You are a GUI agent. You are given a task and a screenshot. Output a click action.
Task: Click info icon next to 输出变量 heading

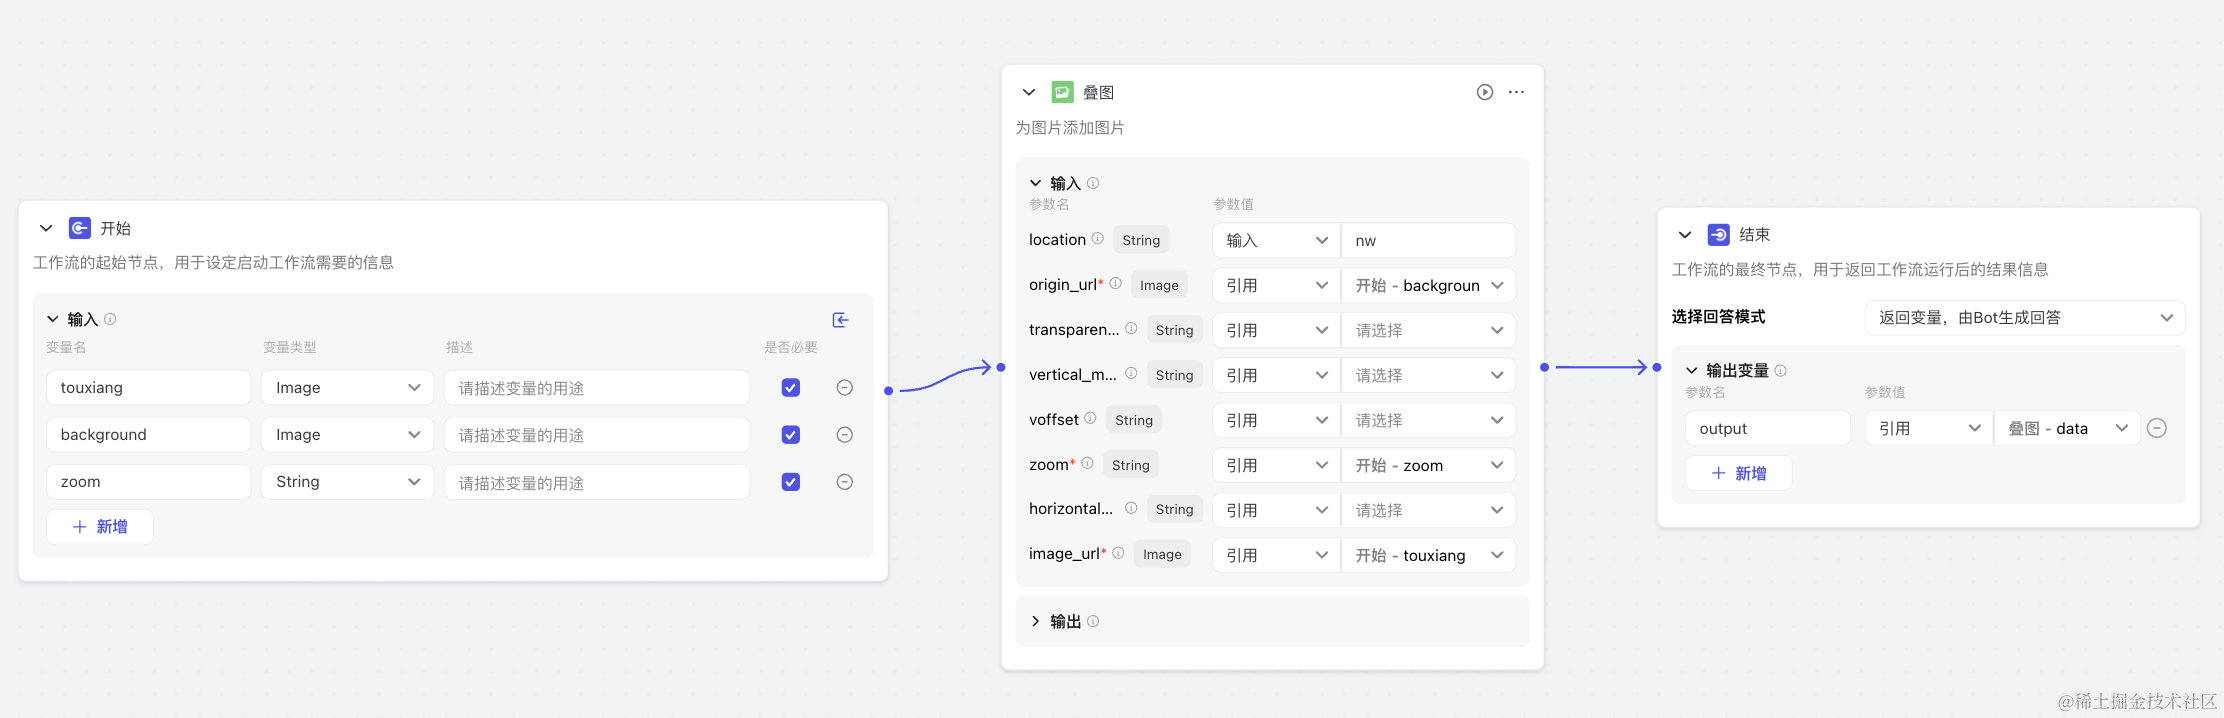(x=1780, y=370)
